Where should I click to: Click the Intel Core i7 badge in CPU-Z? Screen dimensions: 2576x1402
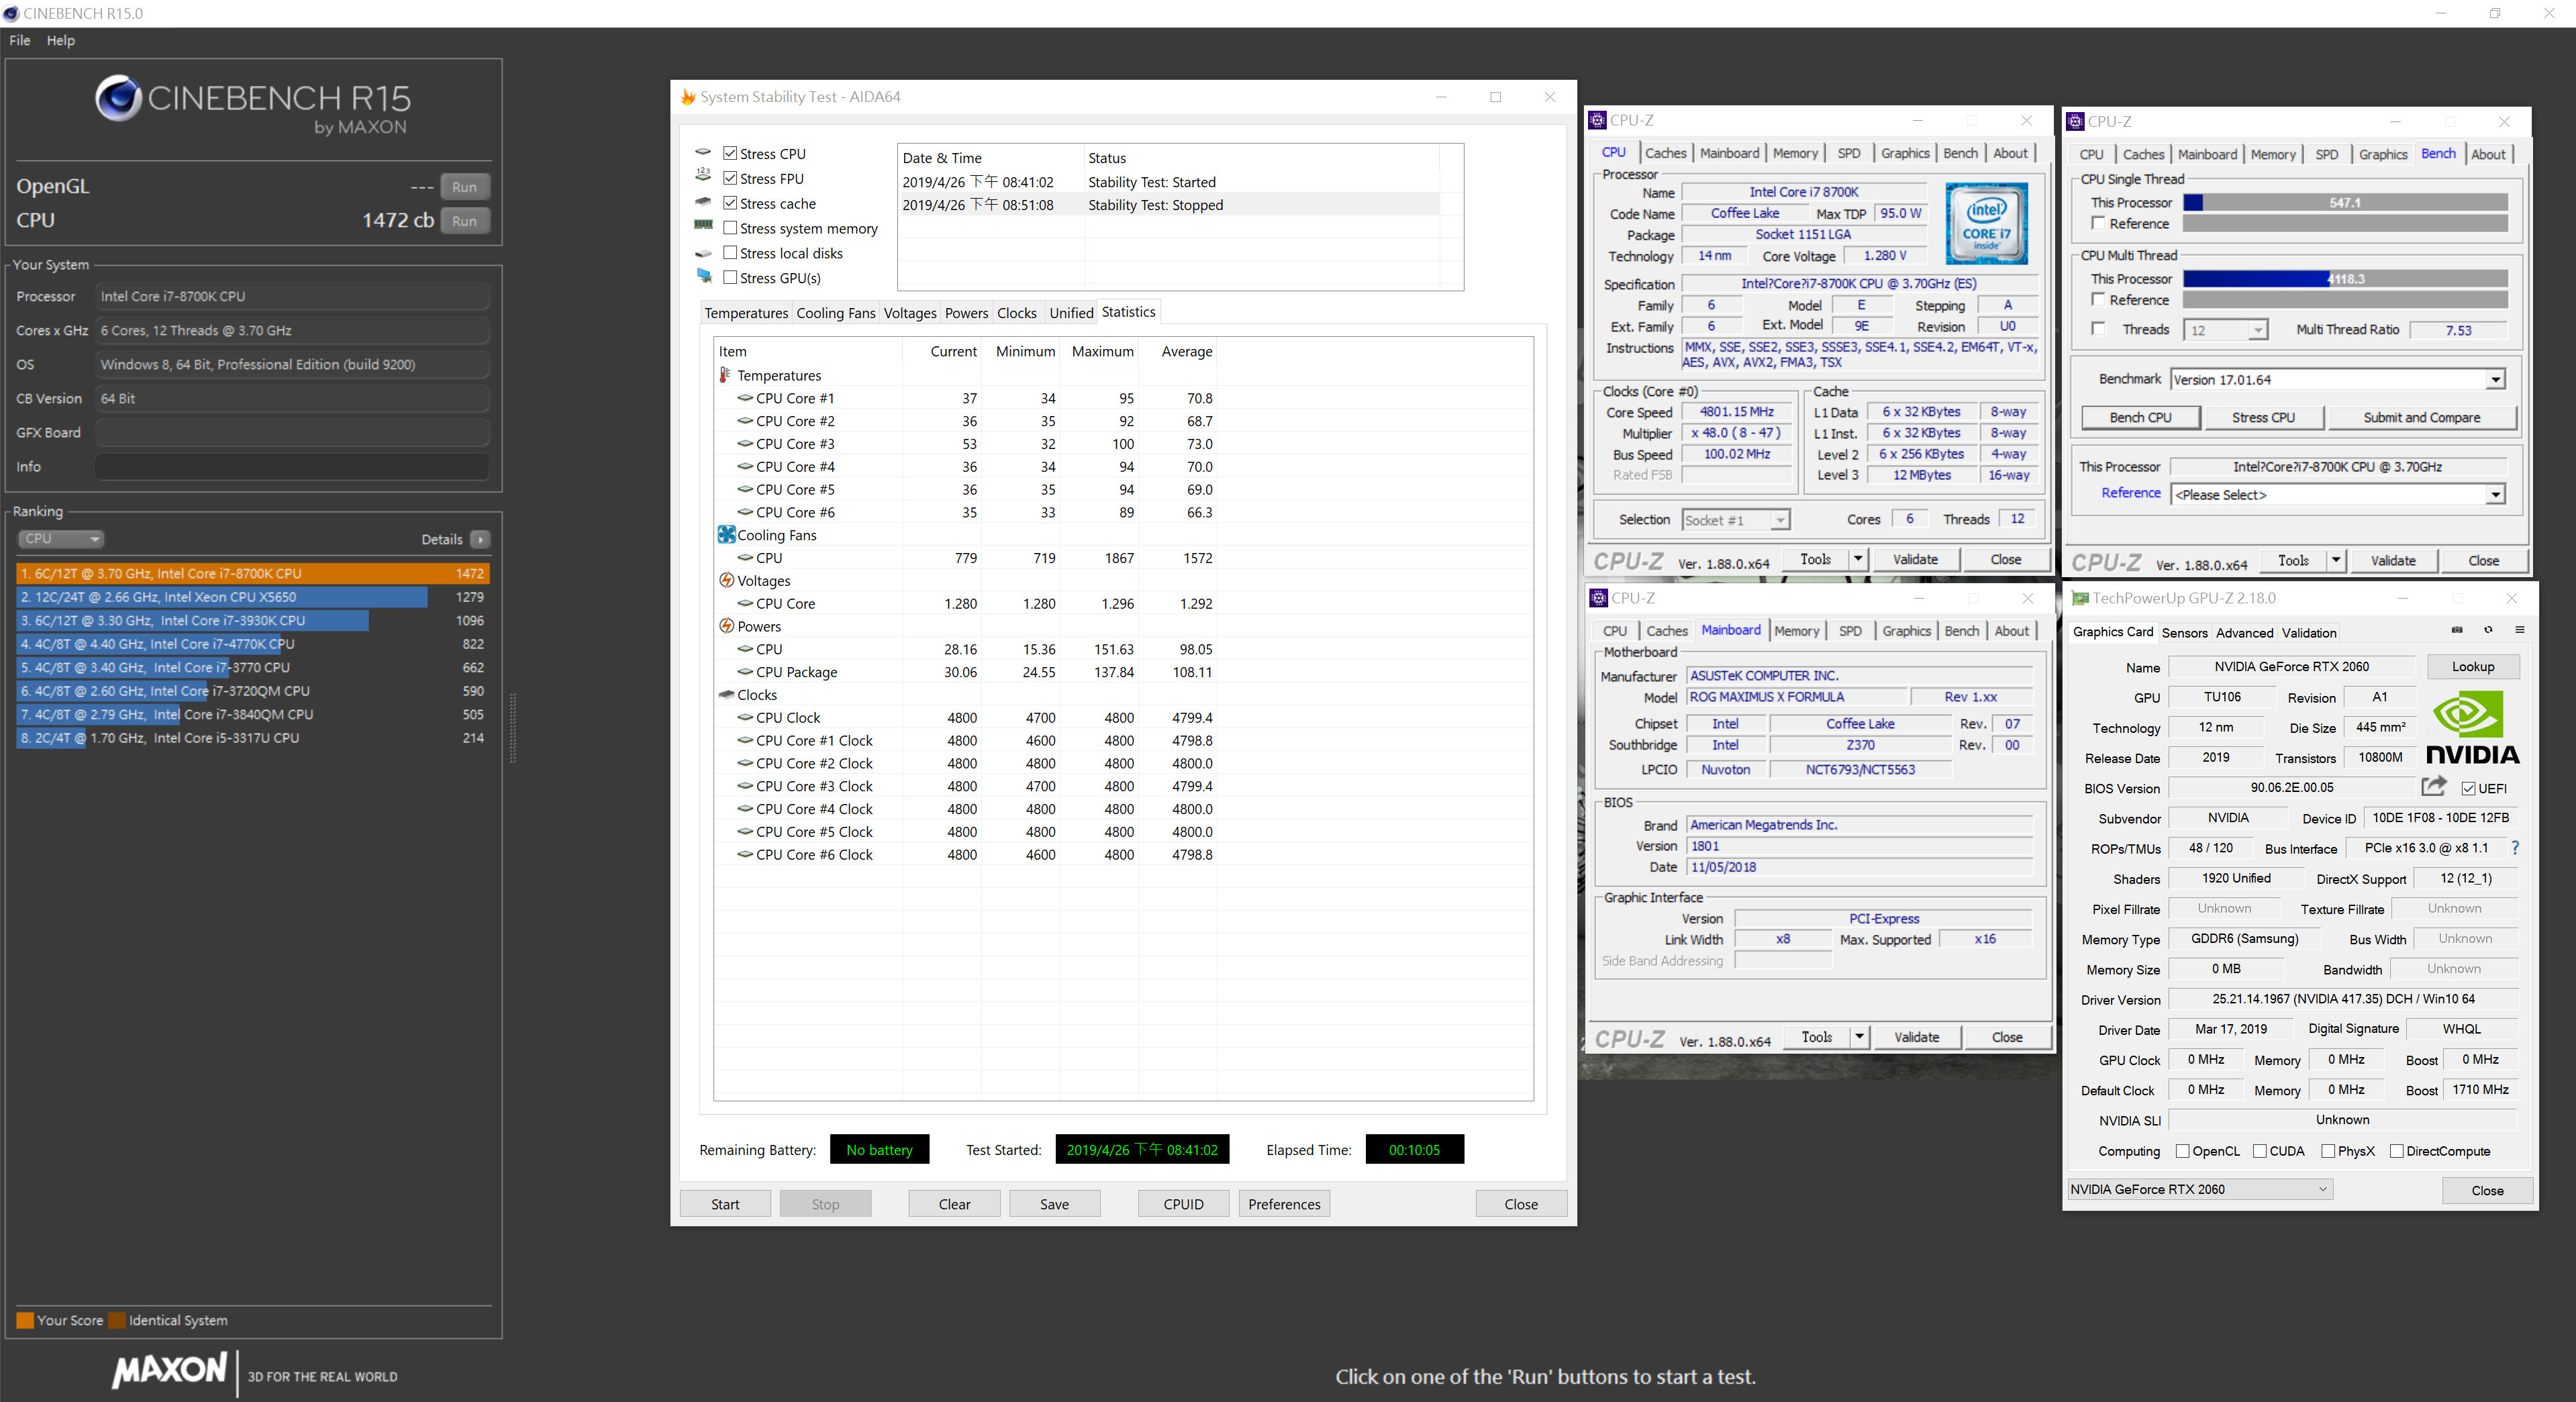click(x=1986, y=224)
